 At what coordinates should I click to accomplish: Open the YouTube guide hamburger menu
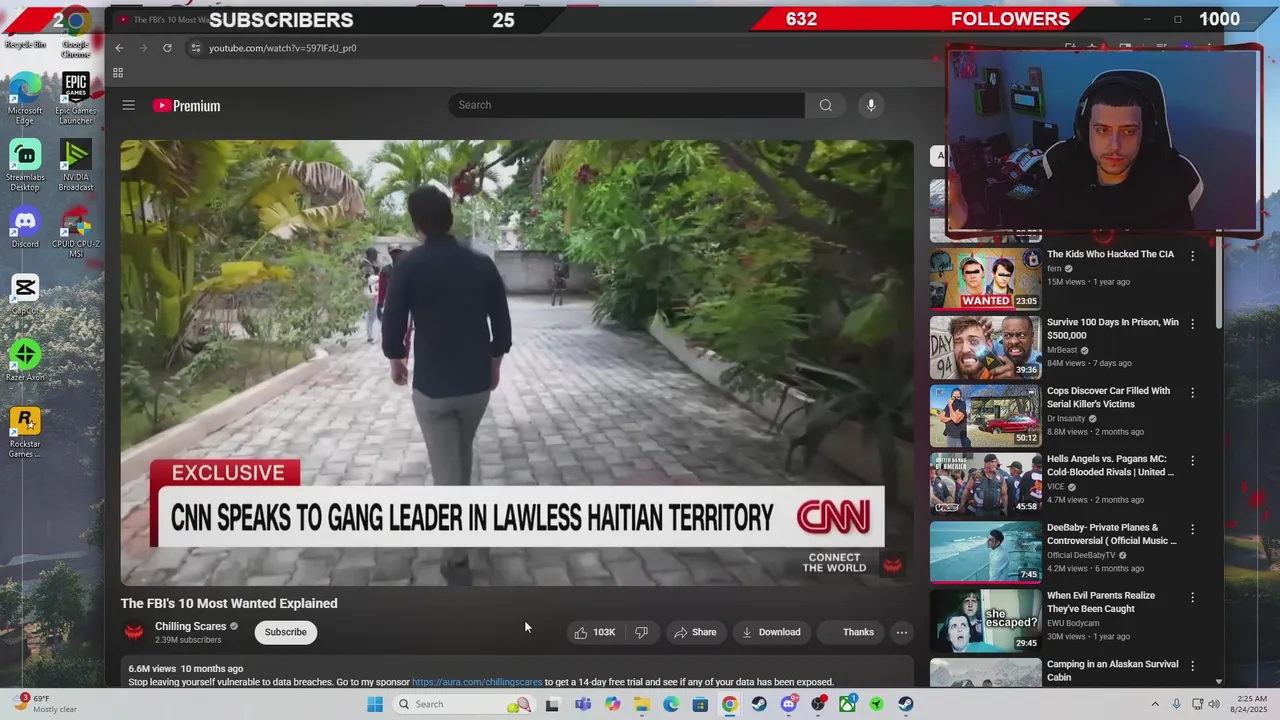click(x=128, y=105)
